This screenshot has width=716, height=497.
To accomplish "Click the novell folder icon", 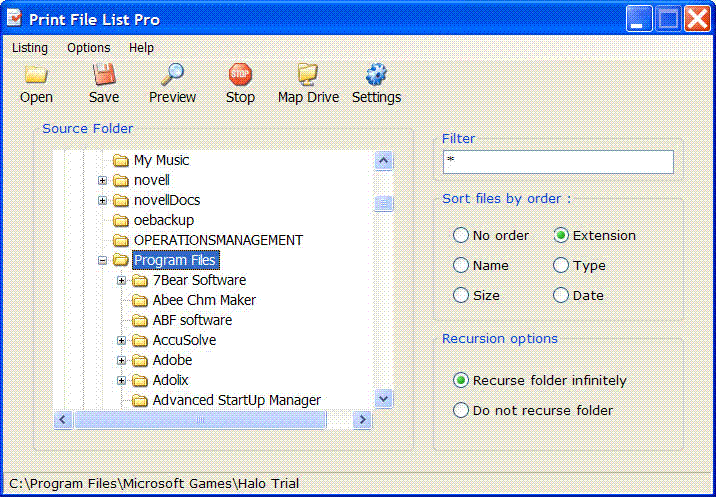I will [x=121, y=180].
